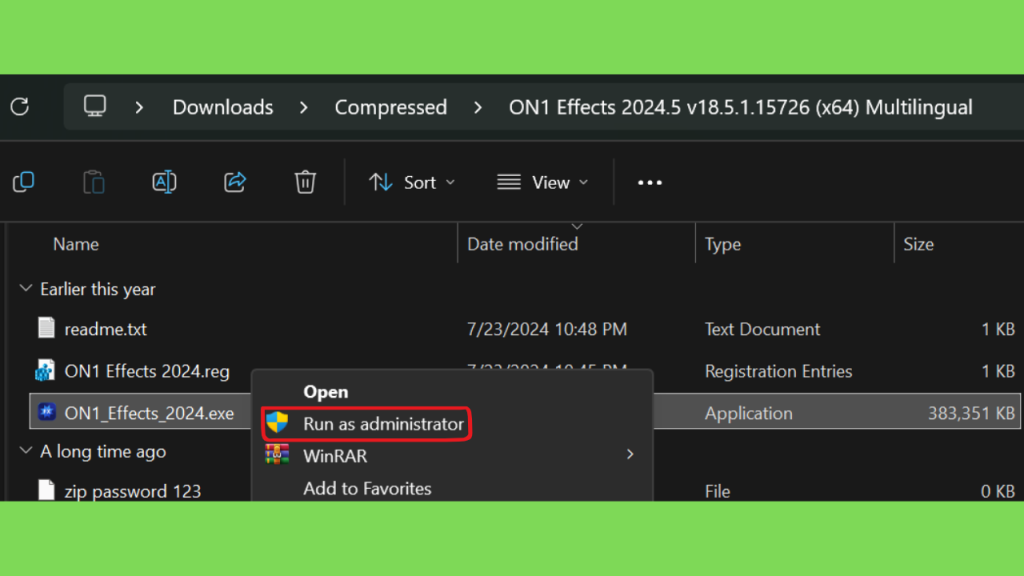The width and height of the screenshot is (1024, 576).
Task: Expand the chevron after the This PC icon
Action: [139, 107]
